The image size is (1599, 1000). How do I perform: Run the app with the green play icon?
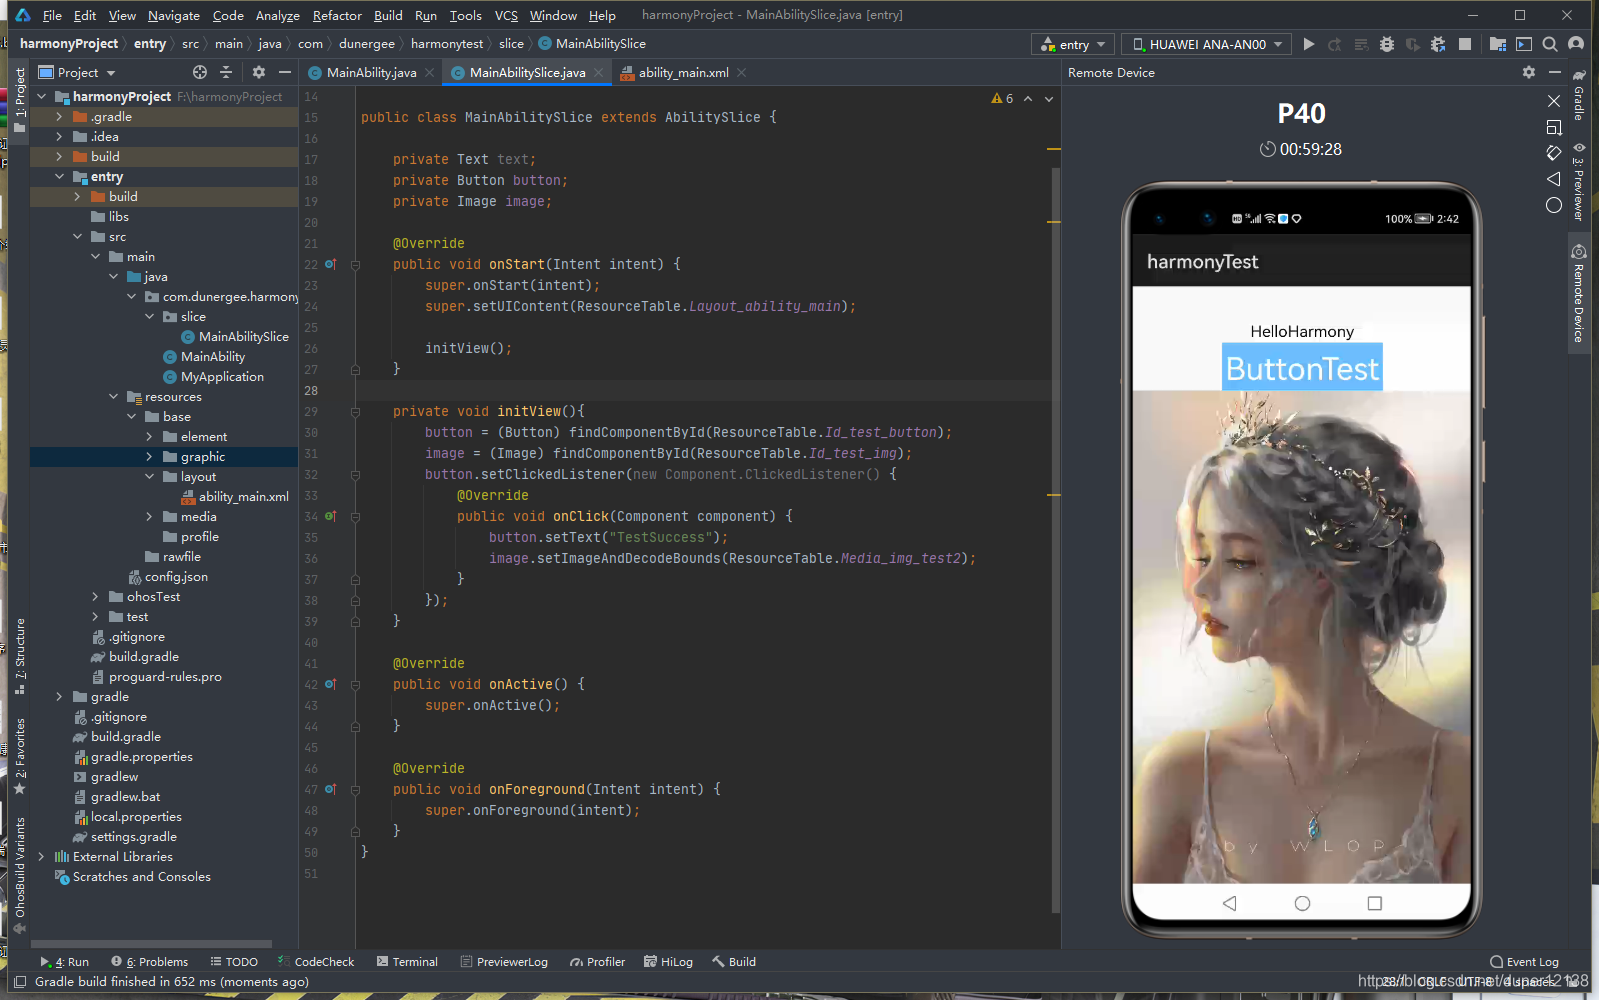[x=1309, y=44]
